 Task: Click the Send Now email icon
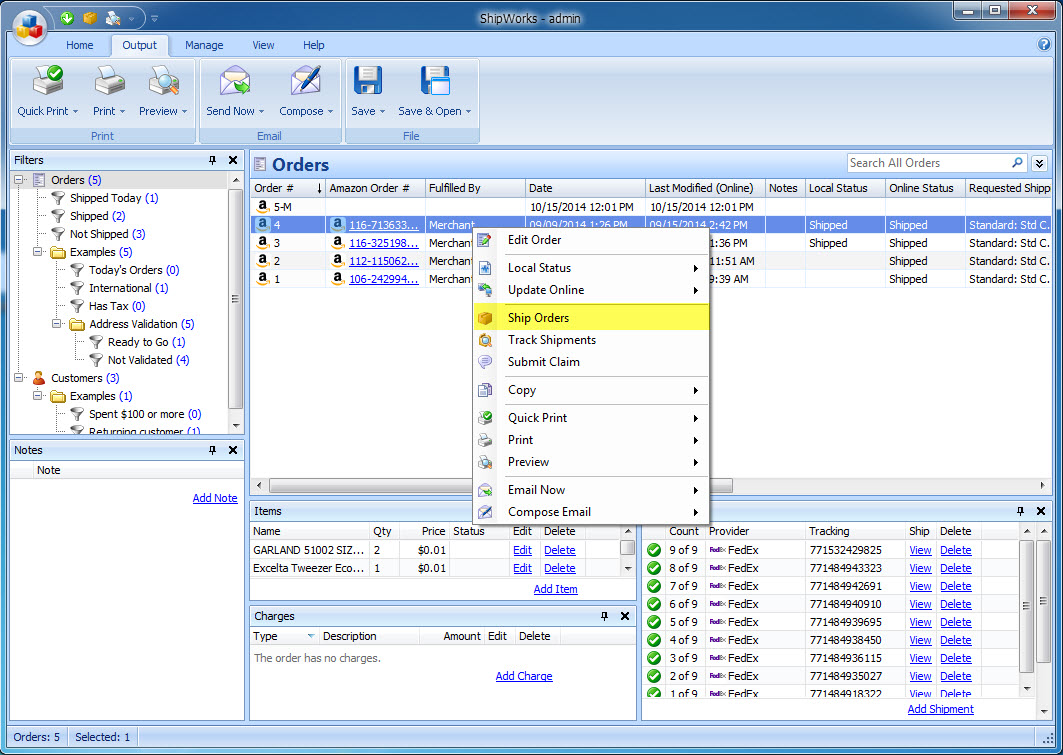[x=235, y=80]
